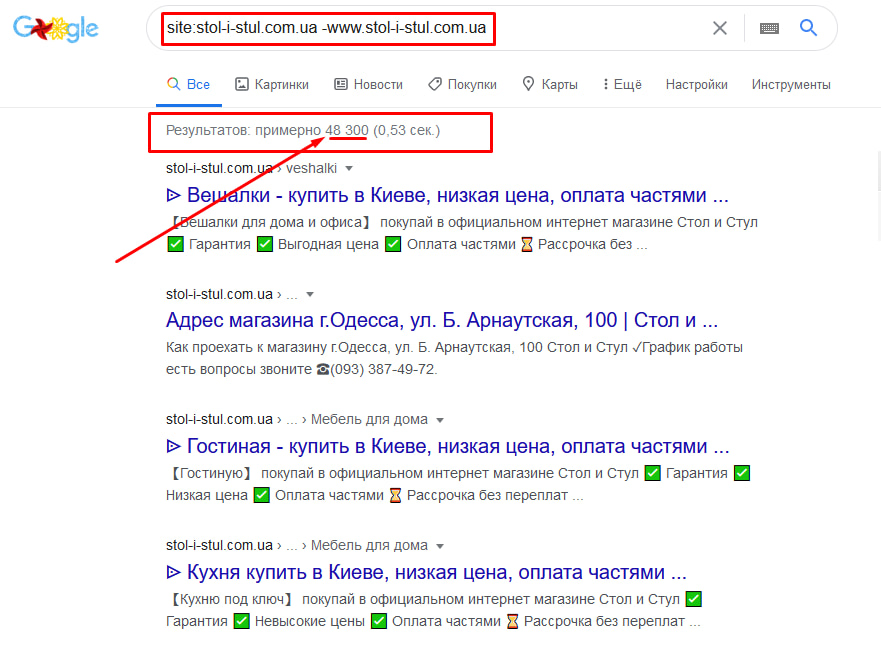The height and width of the screenshot is (654, 881).
Task: Switch to the Все results tab
Action: point(189,84)
